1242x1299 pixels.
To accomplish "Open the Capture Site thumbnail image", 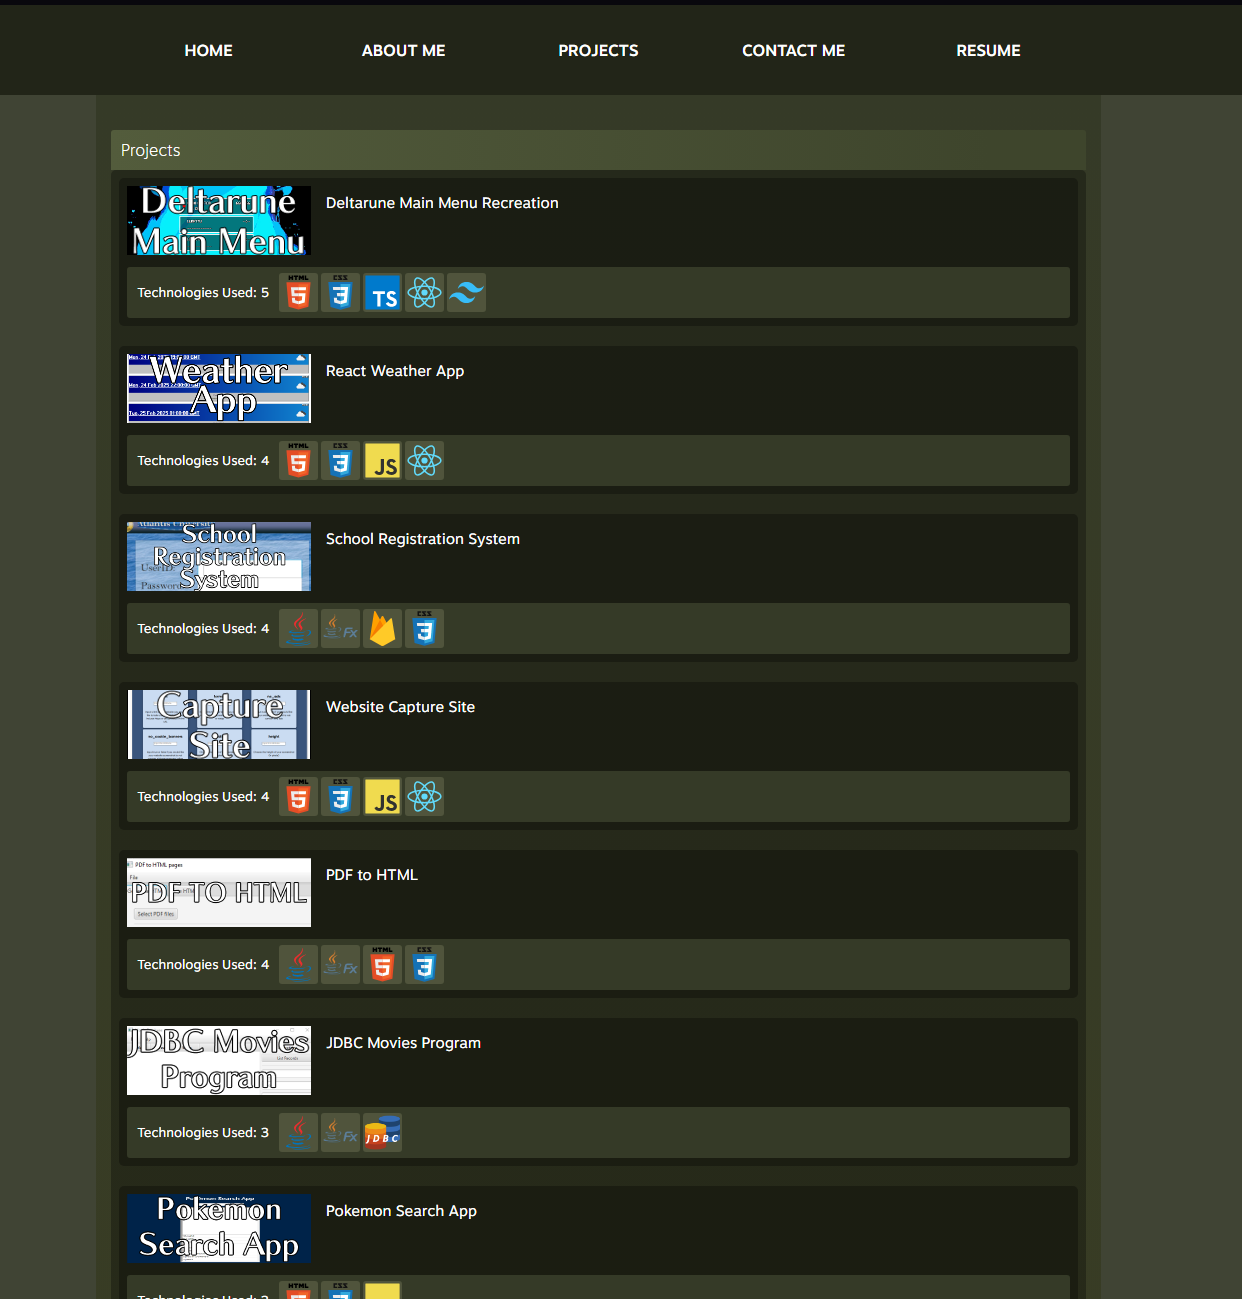I will click(x=219, y=724).
